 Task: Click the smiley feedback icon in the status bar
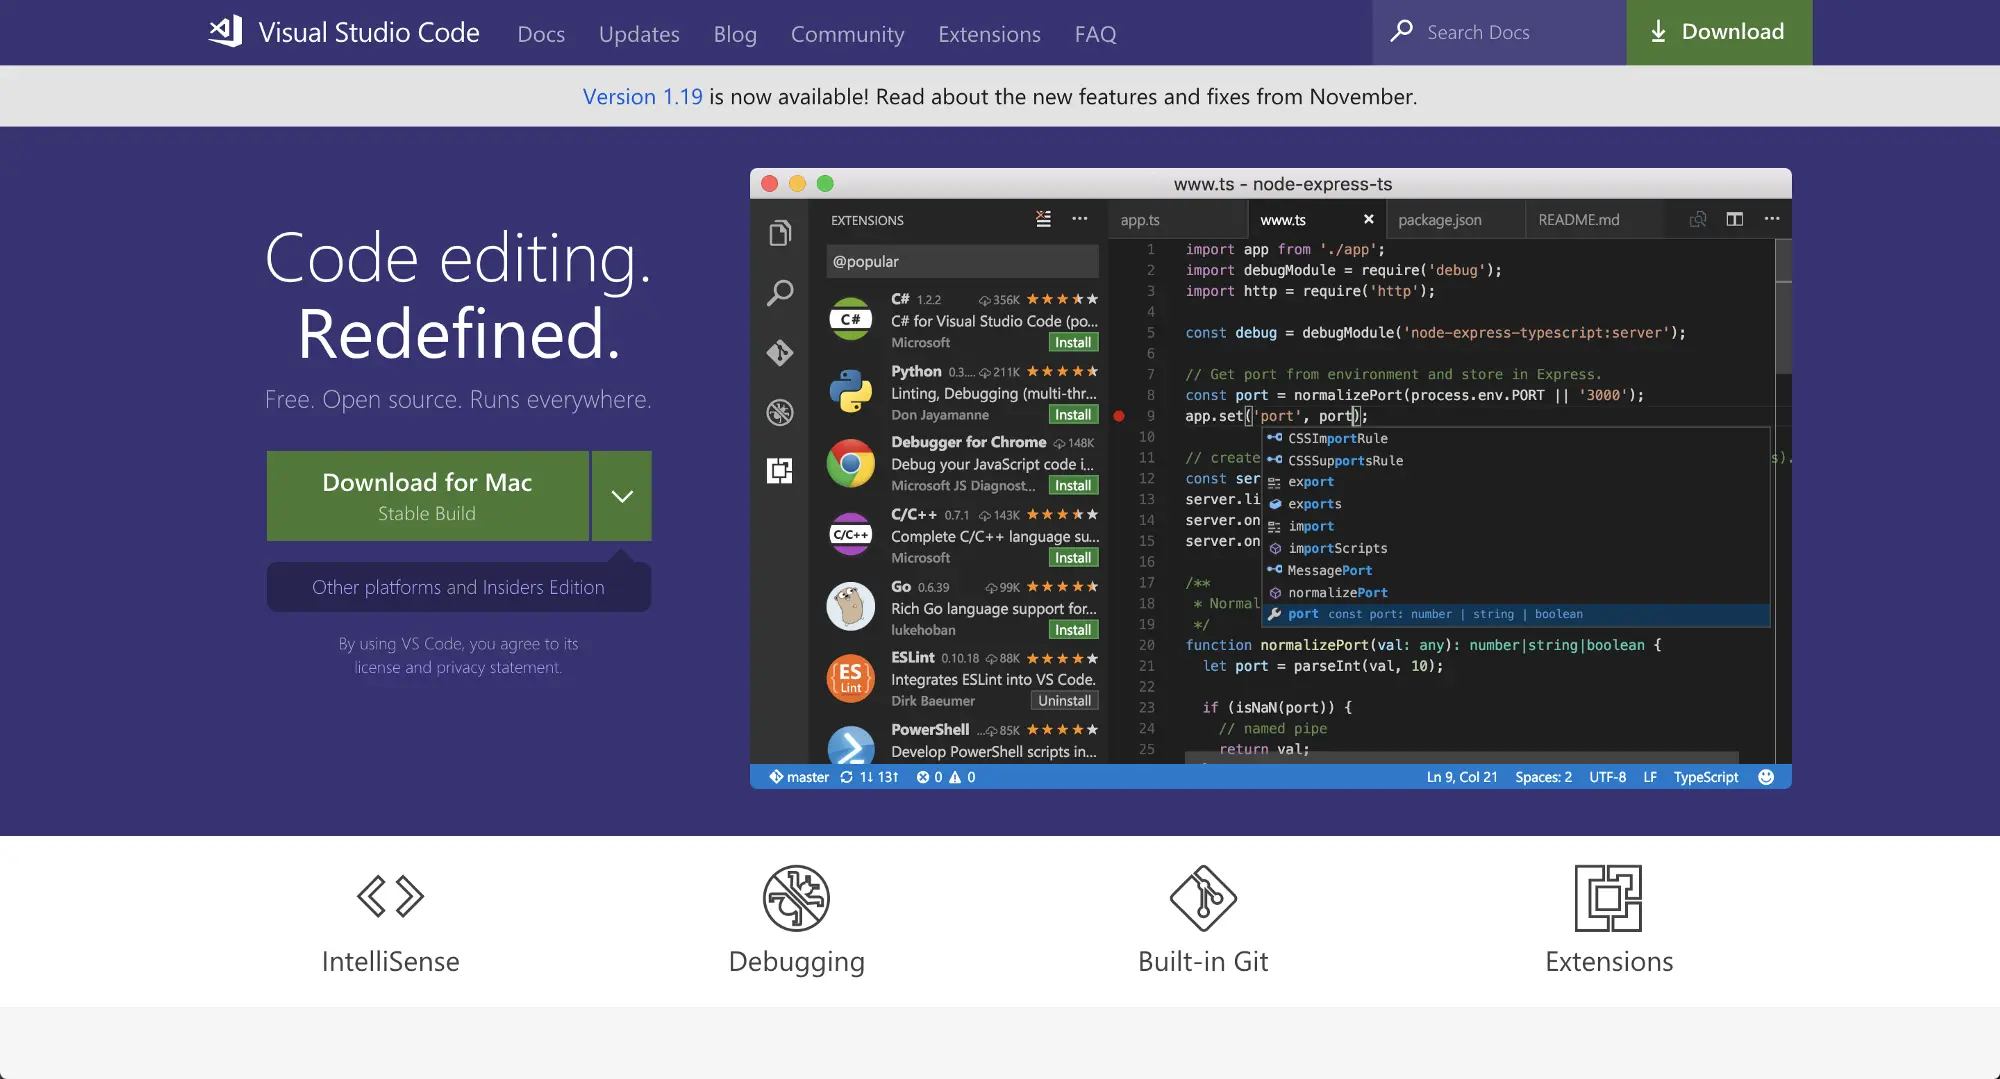pos(1766,776)
